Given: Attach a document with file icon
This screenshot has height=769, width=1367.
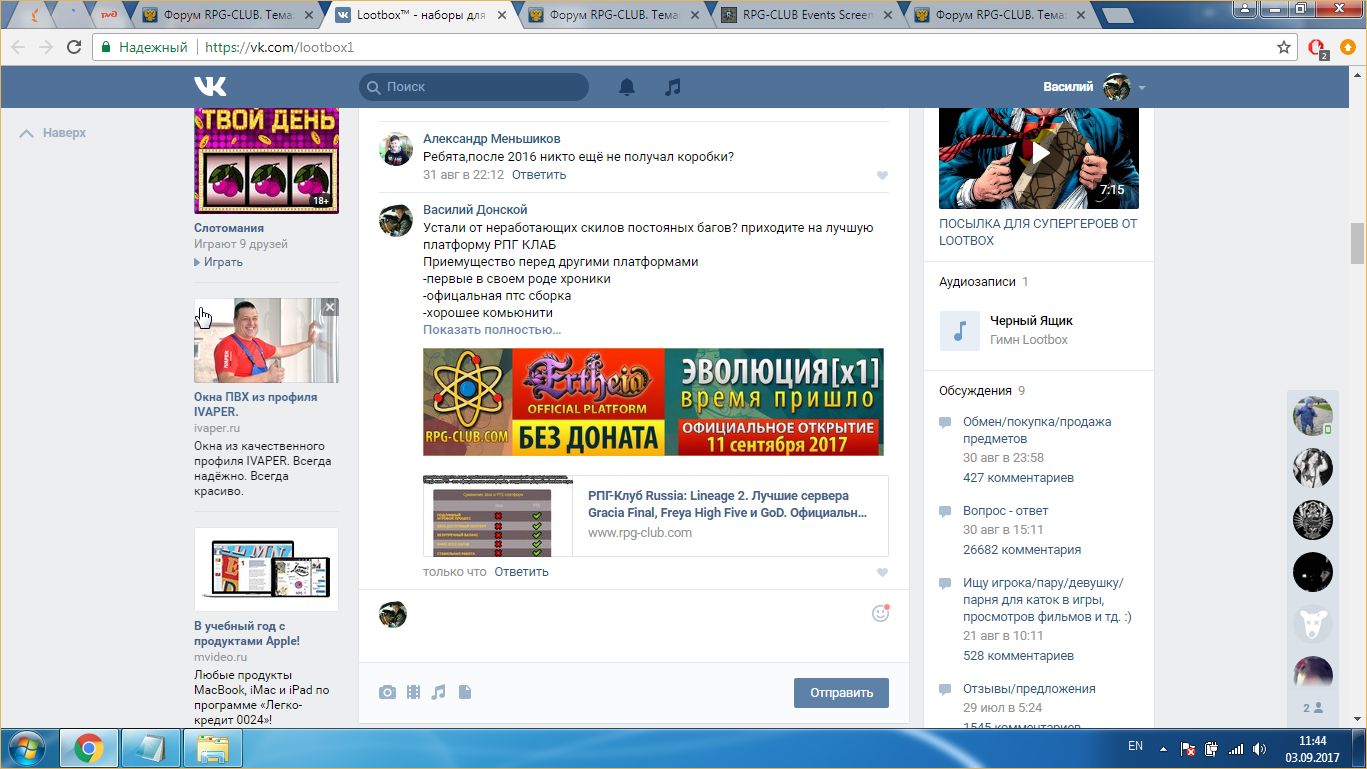Looking at the screenshot, I should 464,692.
